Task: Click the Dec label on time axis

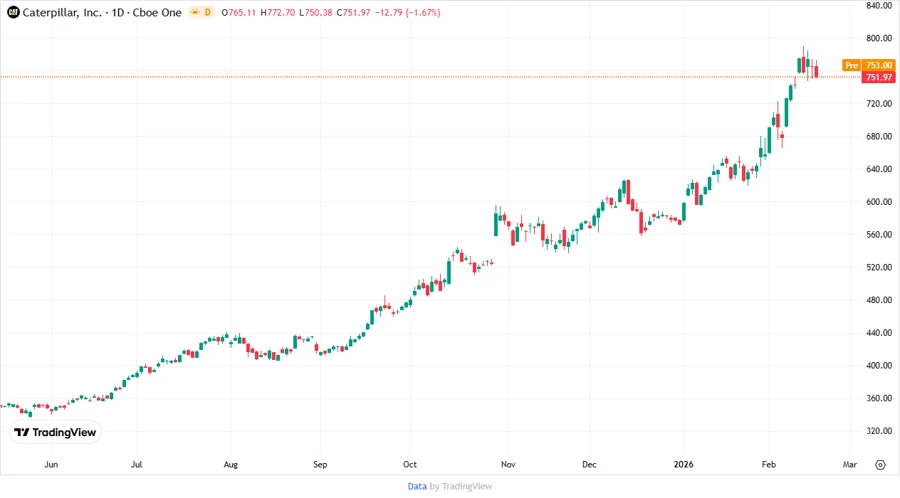Action: point(589,464)
